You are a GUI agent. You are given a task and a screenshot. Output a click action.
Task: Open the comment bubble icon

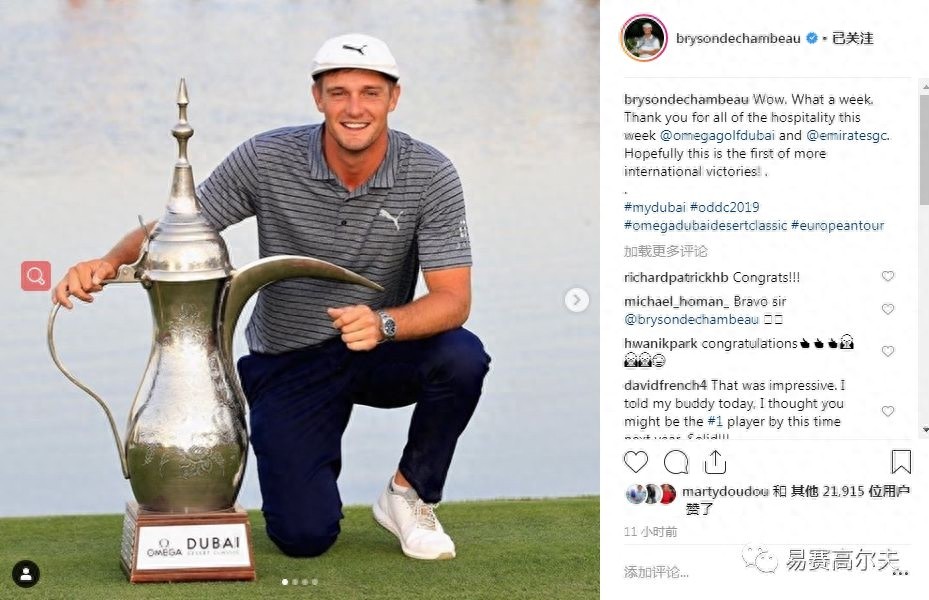pyautogui.click(x=676, y=462)
